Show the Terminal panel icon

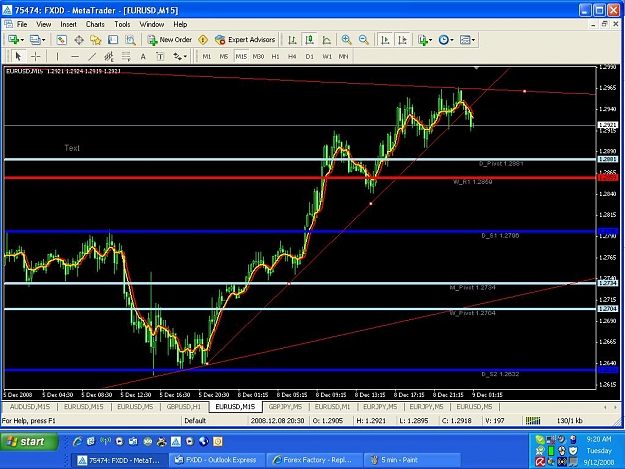113,40
